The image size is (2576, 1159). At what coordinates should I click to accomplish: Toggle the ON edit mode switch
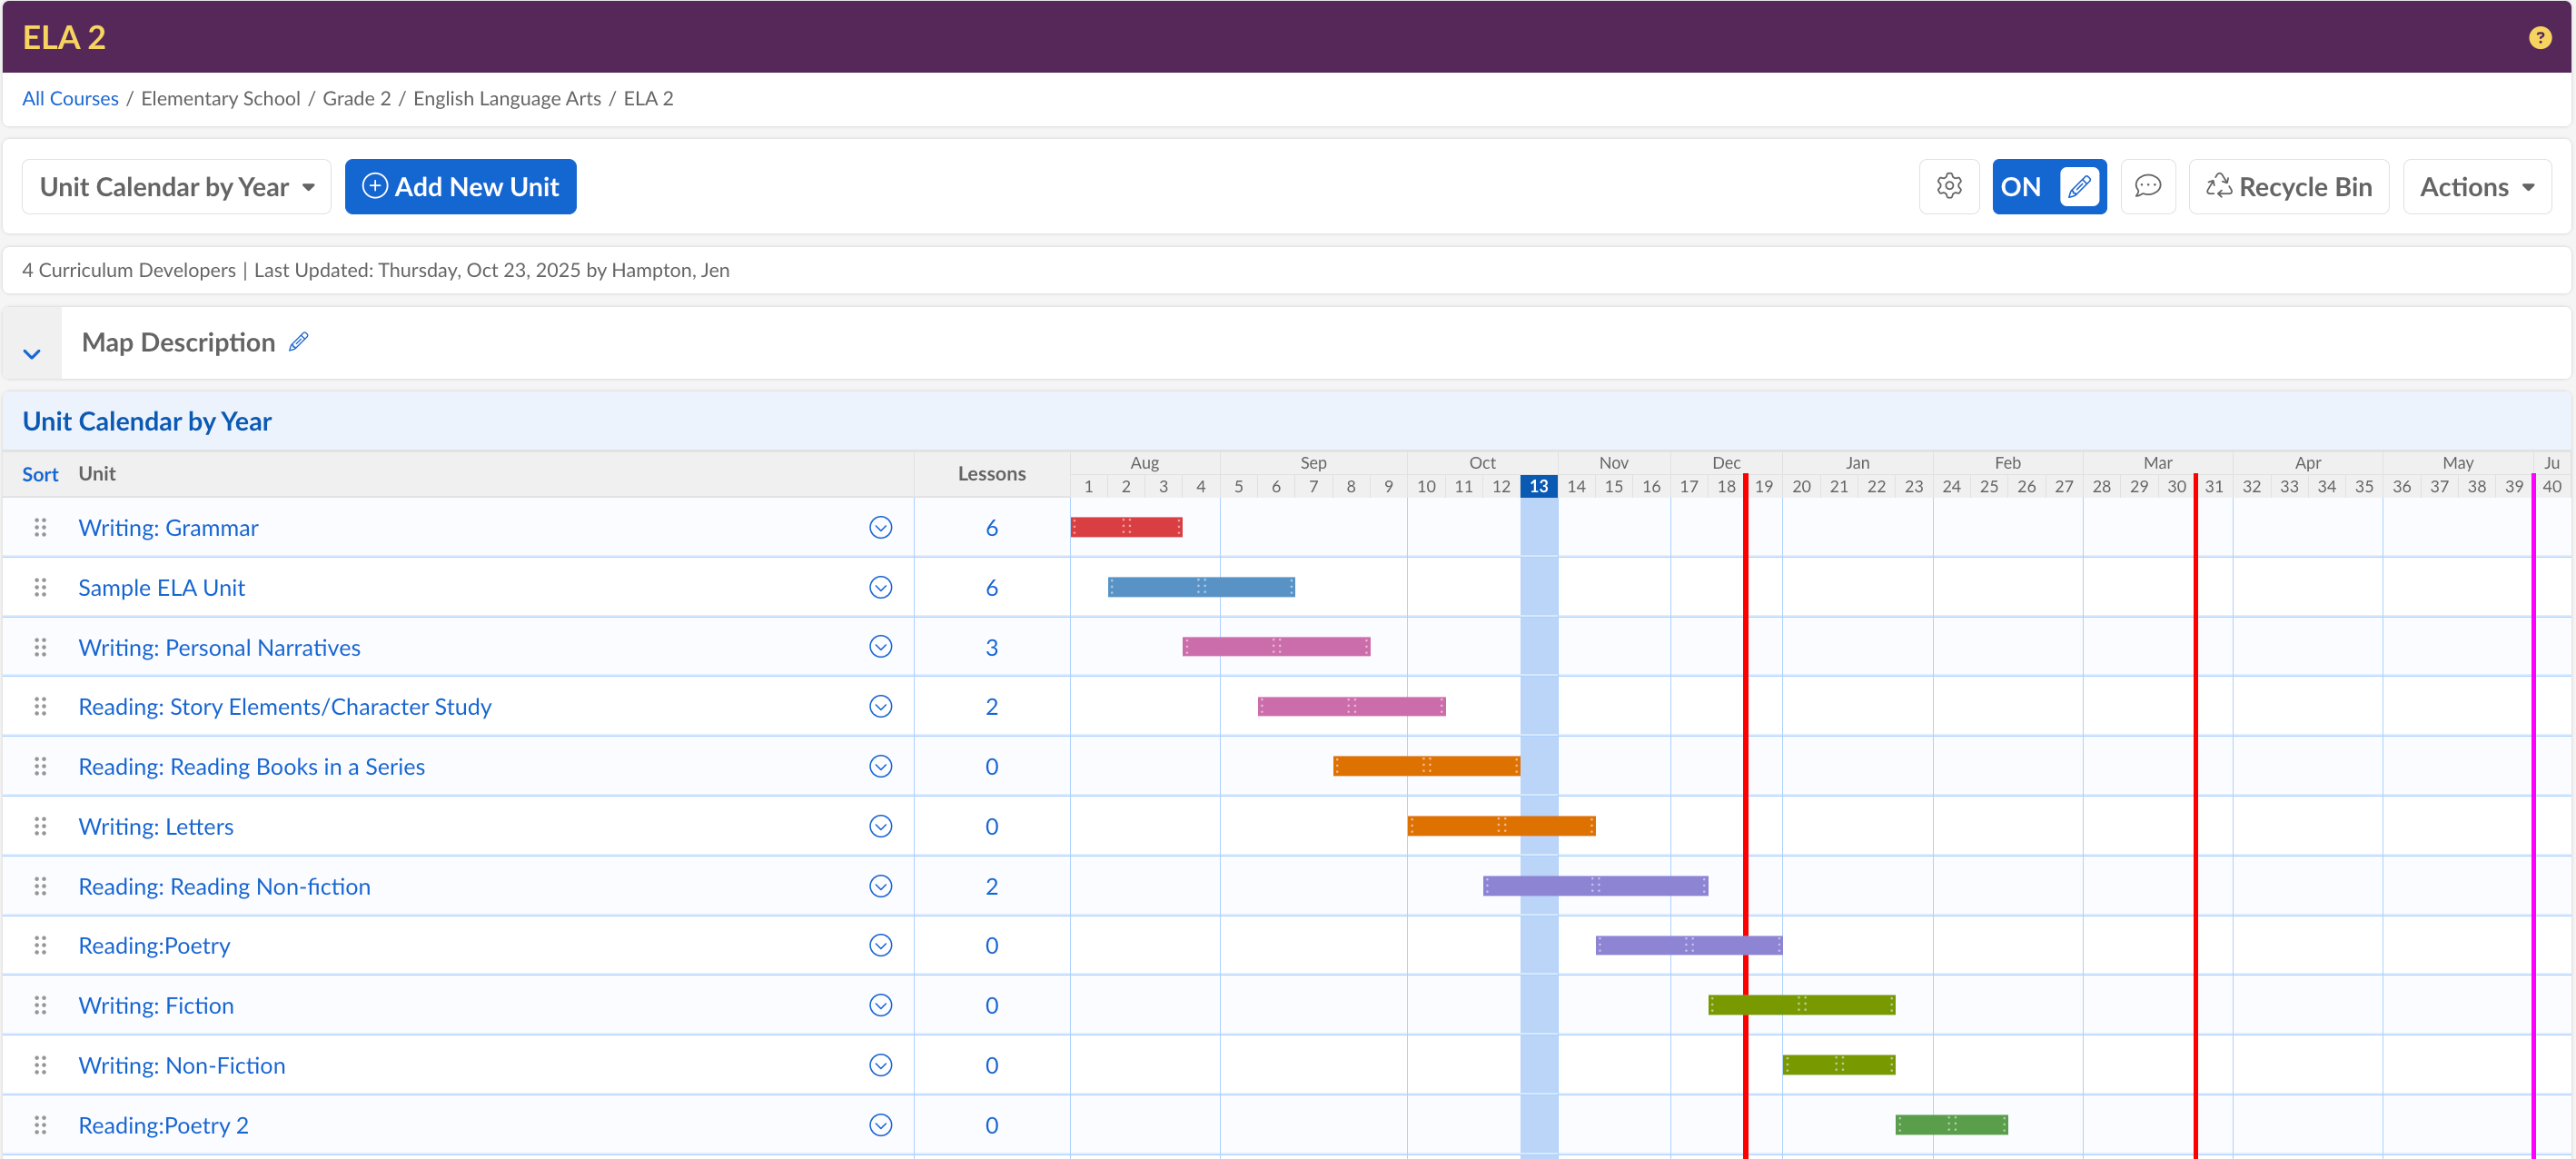[2048, 186]
